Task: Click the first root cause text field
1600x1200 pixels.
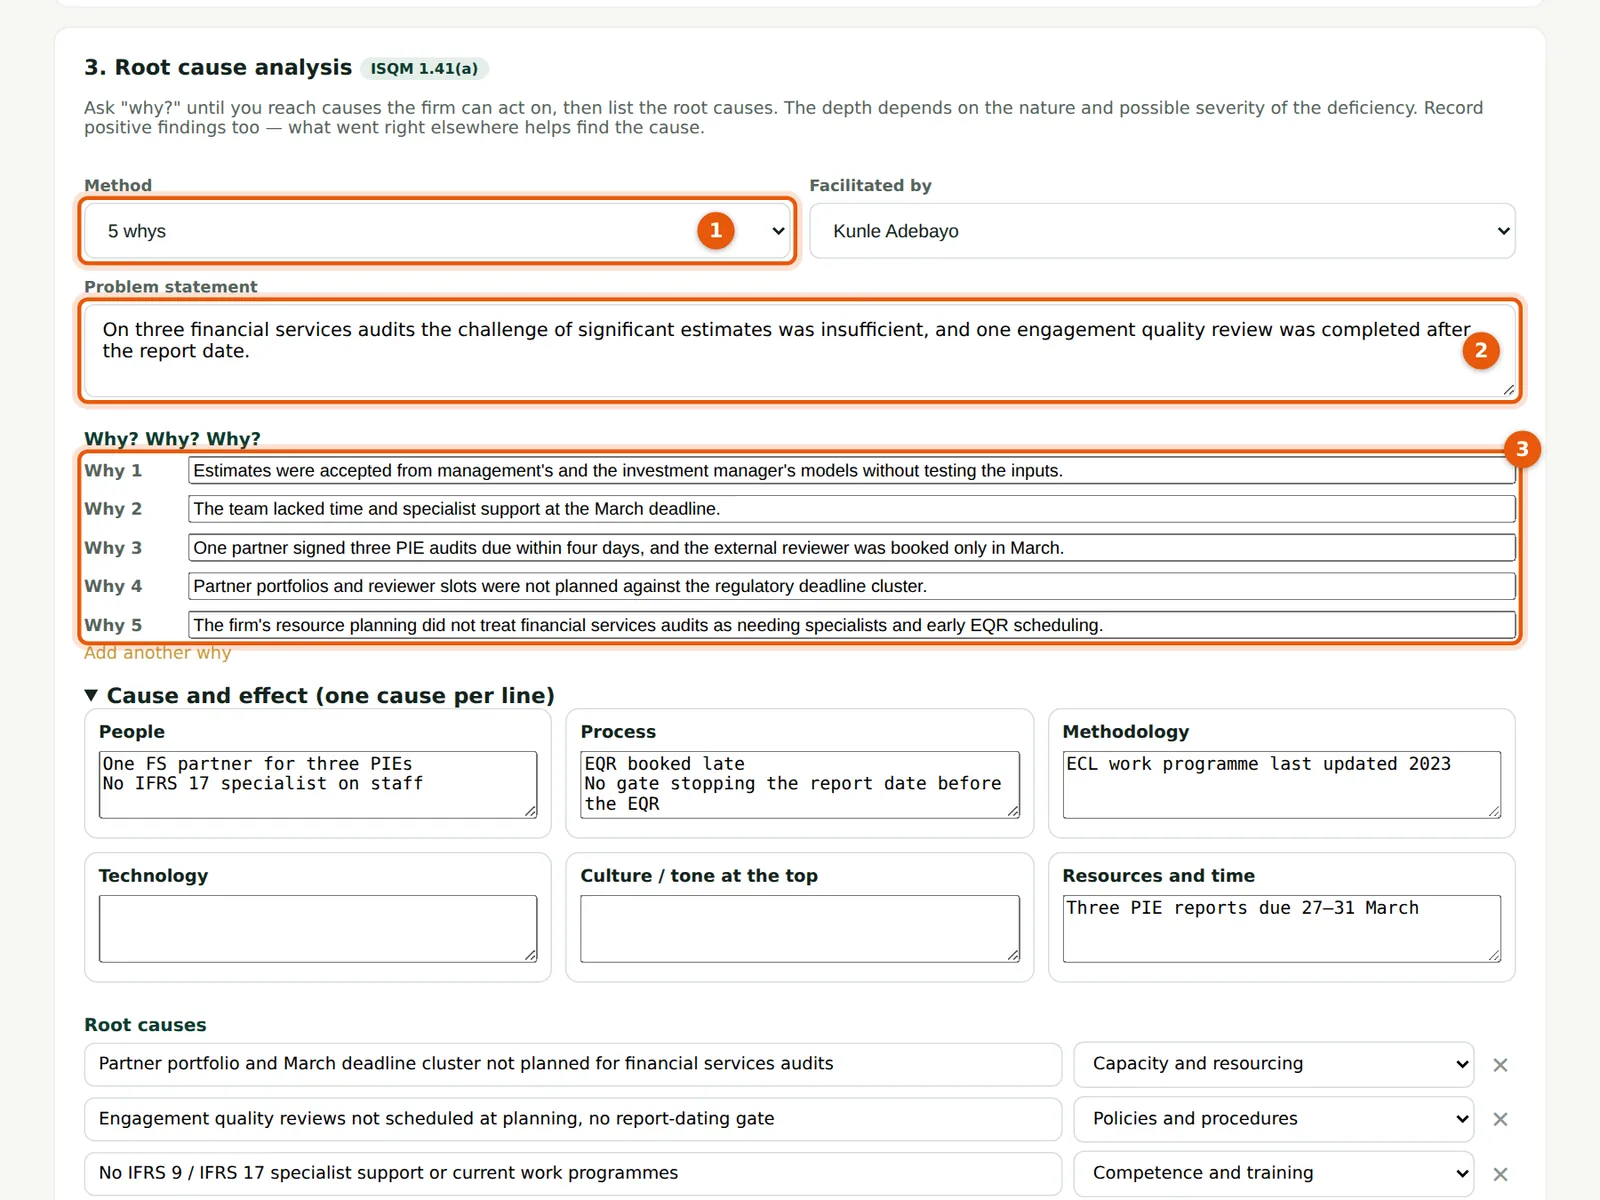Action: 573,1064
